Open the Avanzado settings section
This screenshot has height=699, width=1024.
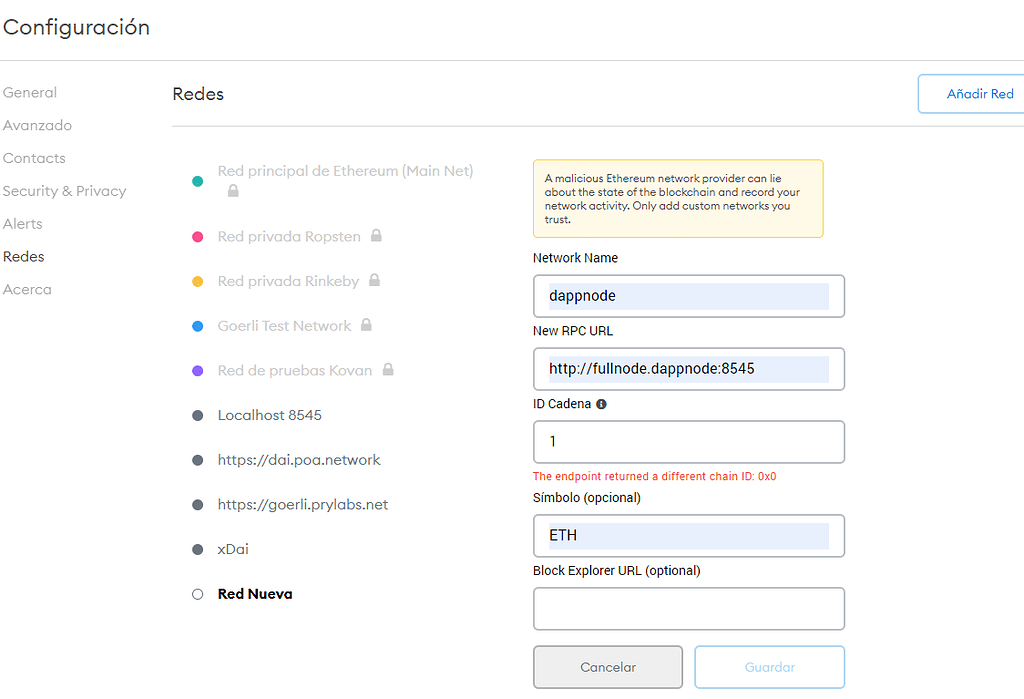37,125
